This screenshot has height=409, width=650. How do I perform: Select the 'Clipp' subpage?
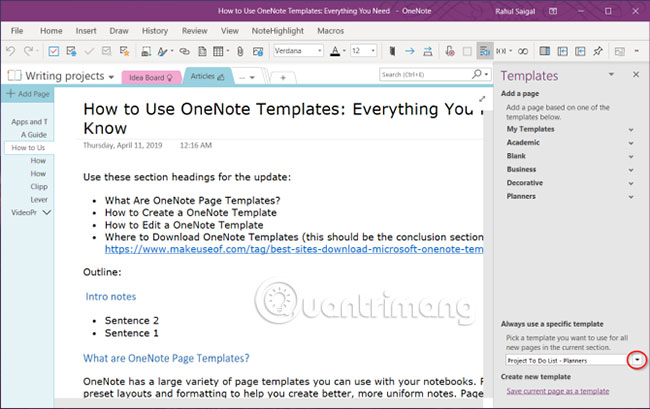[x=39, y=186]
